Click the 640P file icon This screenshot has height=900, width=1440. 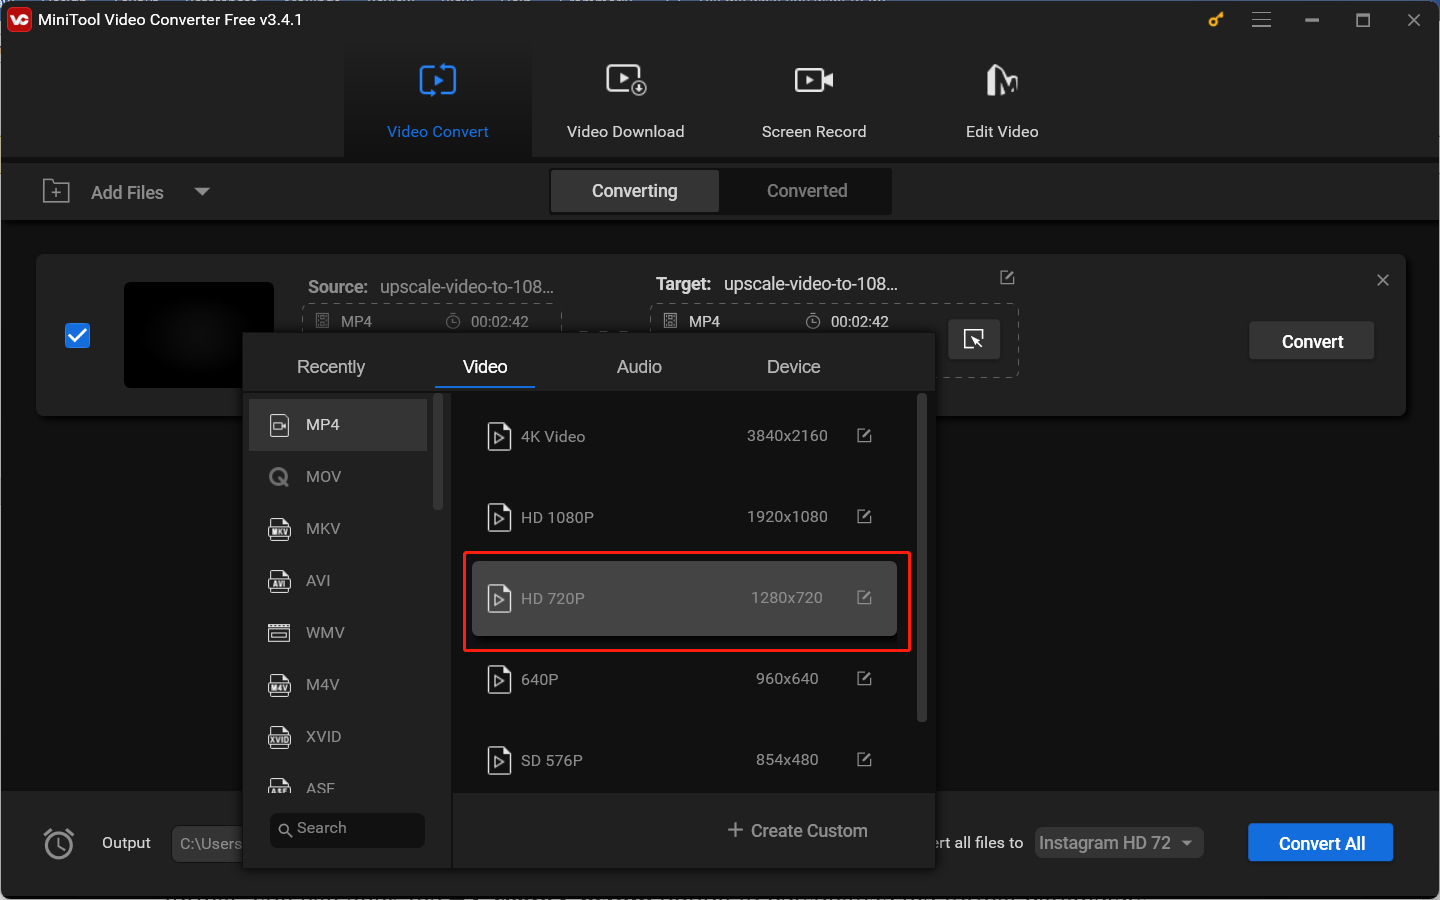[499, 680]
